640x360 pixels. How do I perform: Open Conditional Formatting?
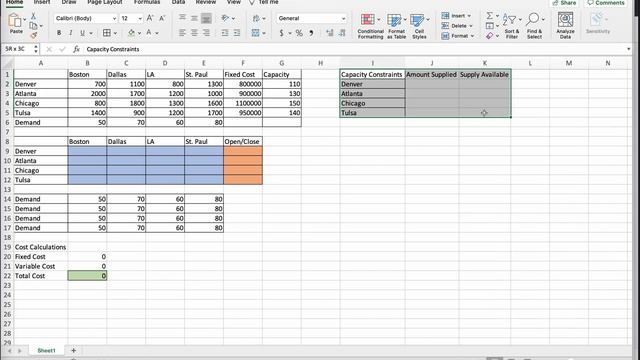(370, 26)
